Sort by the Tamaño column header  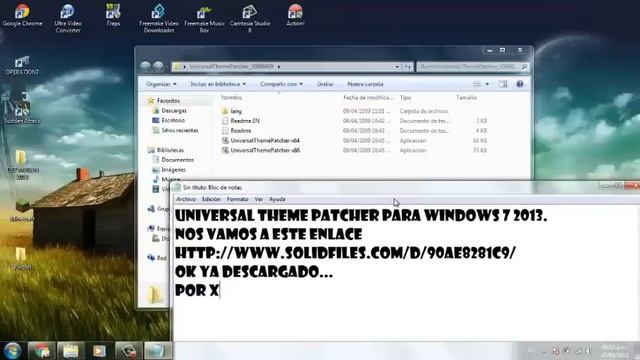click(467, 98)
